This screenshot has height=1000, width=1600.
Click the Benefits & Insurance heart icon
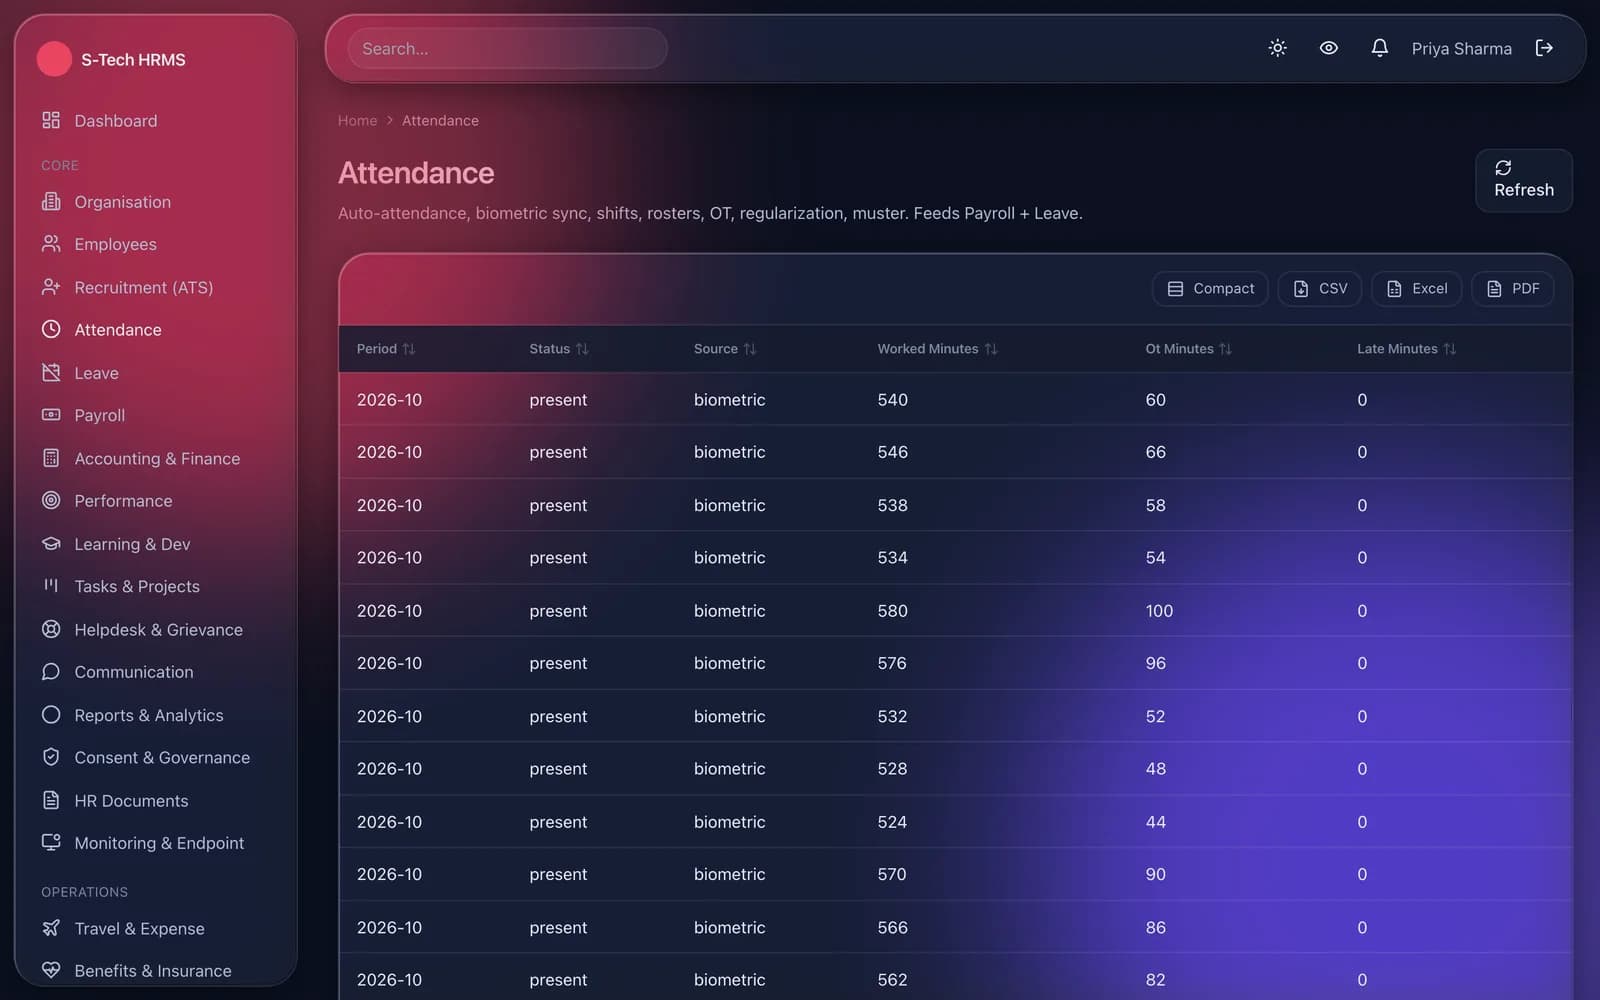(x=51, y=970)
